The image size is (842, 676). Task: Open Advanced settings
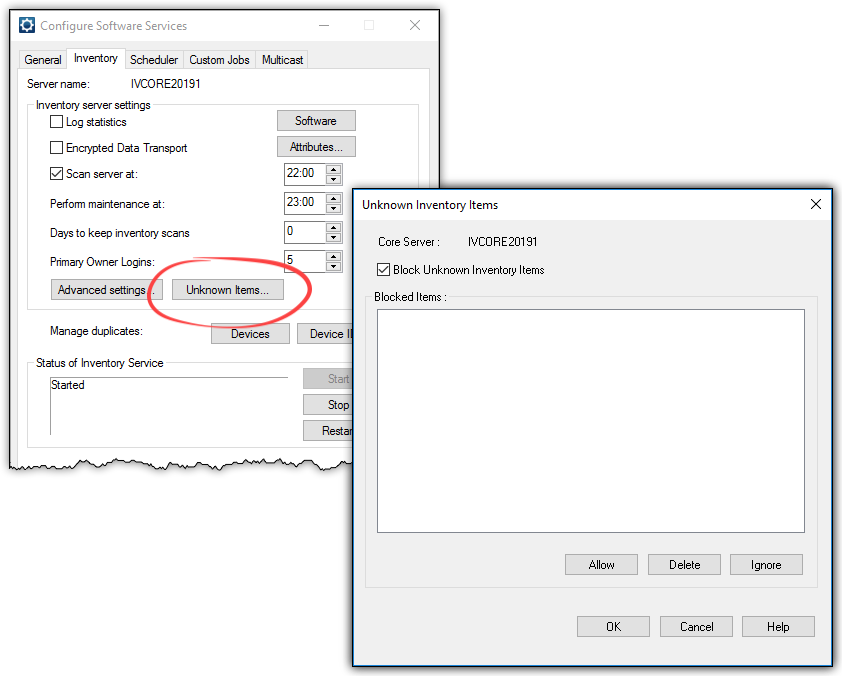pos(101,290)
